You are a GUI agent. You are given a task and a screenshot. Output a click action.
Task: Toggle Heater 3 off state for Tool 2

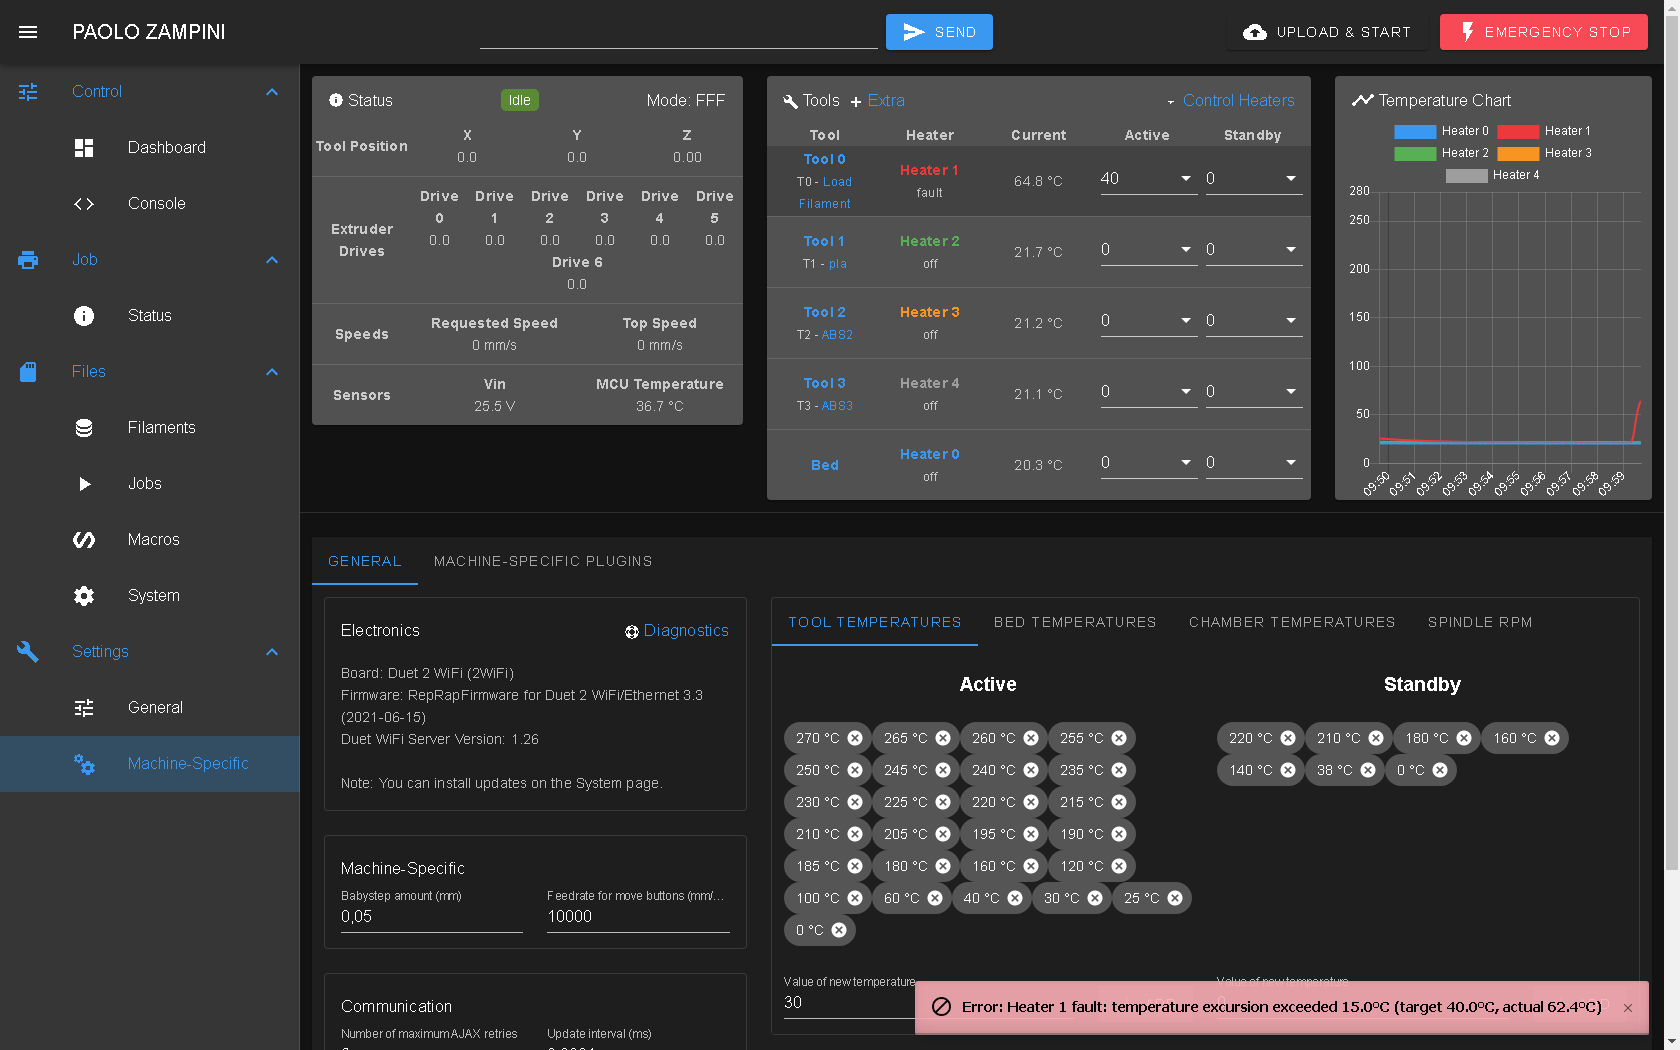click(929, 312)
